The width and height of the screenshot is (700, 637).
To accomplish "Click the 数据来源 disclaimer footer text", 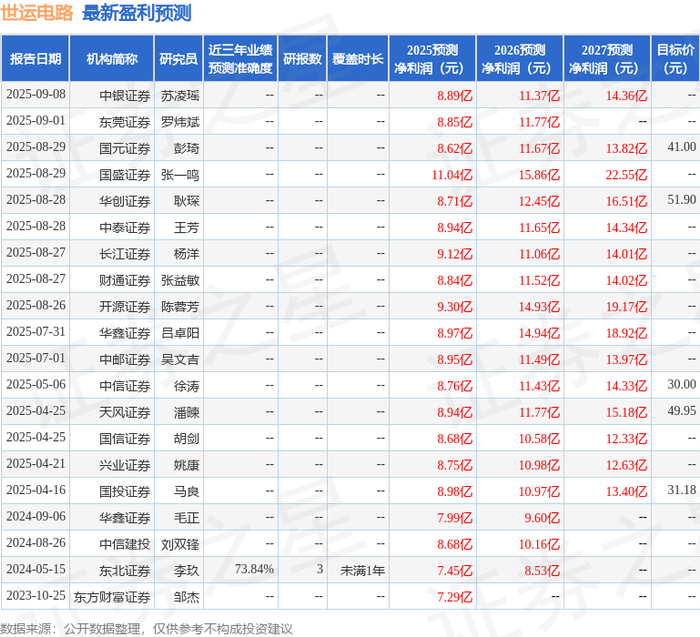I will click(146, 629).
